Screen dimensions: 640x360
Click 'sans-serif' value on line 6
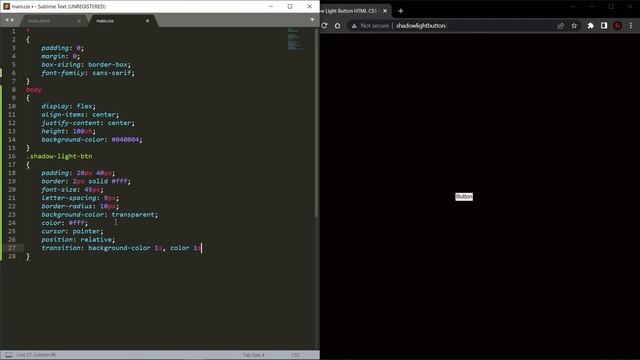coord(111,73)
